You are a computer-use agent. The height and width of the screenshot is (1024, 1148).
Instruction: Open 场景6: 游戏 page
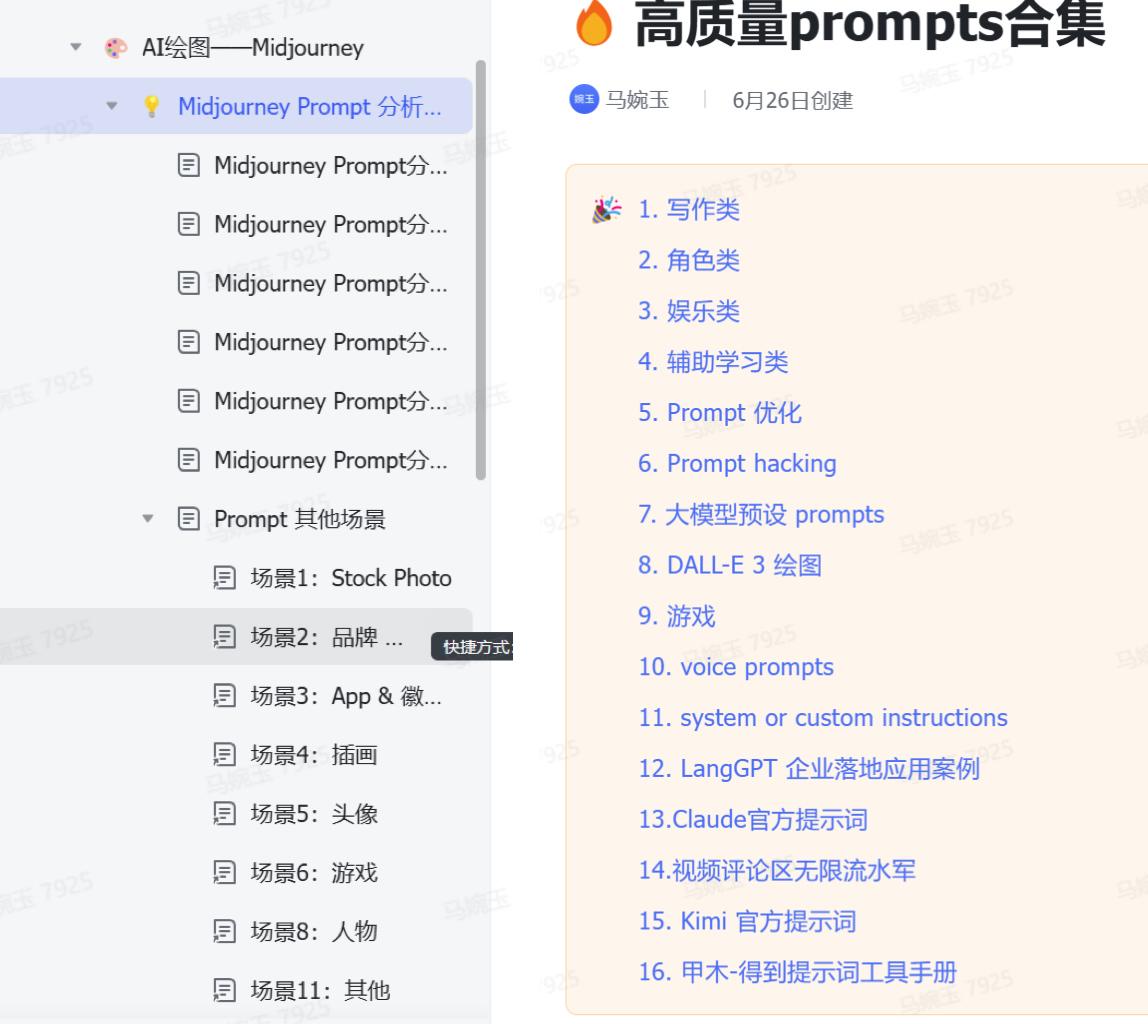point(314,872)
